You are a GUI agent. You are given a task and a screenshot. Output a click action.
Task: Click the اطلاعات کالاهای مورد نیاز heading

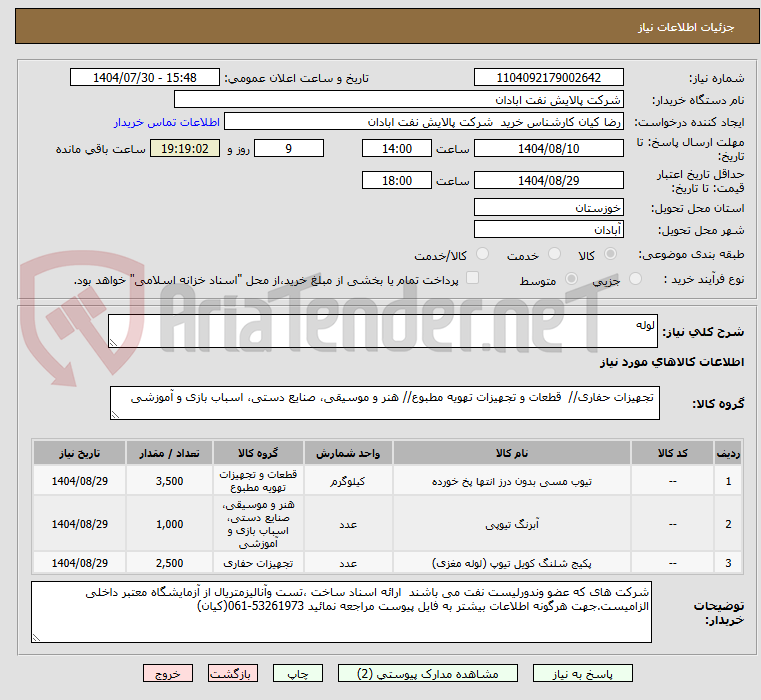[x=672, y=362]
